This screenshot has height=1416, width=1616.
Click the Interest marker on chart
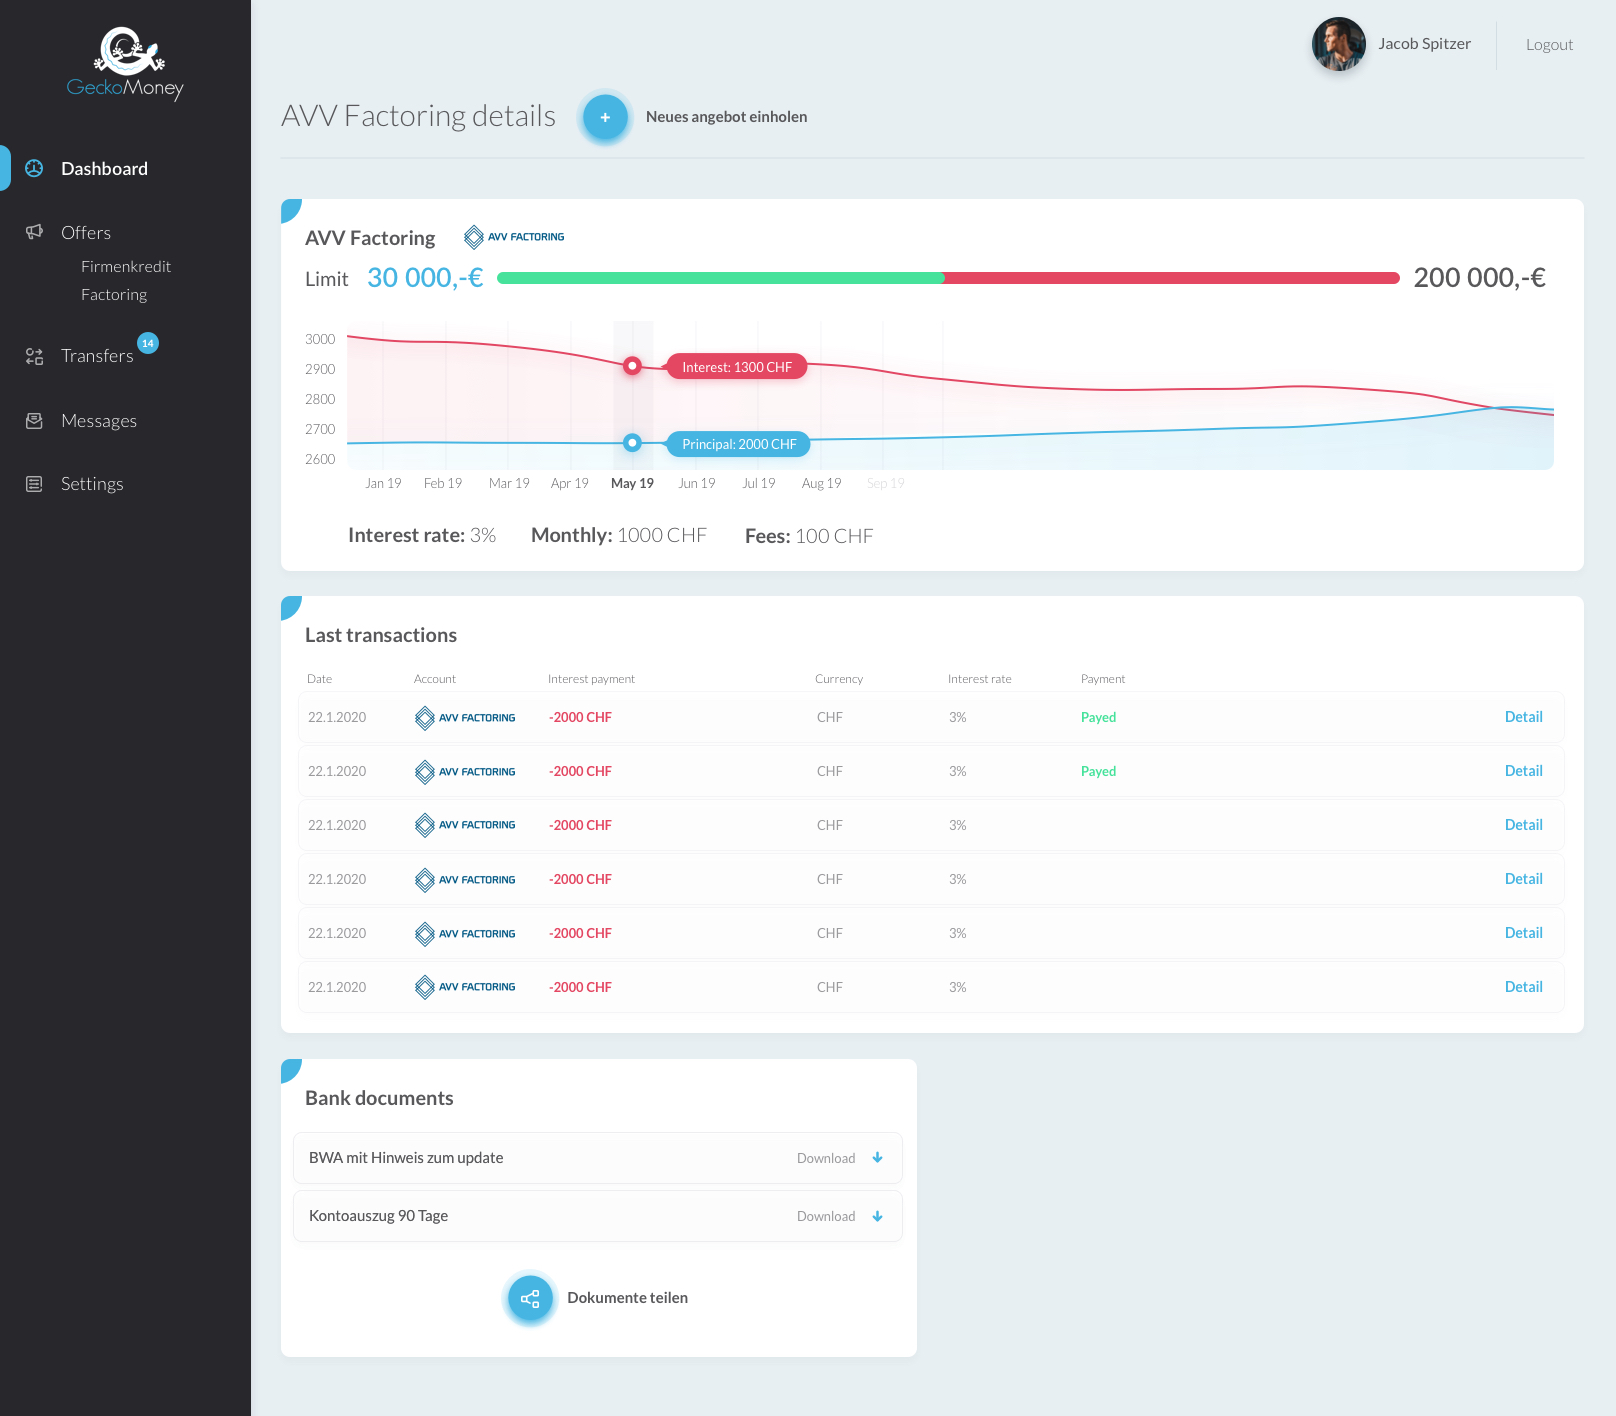[632, 366]
